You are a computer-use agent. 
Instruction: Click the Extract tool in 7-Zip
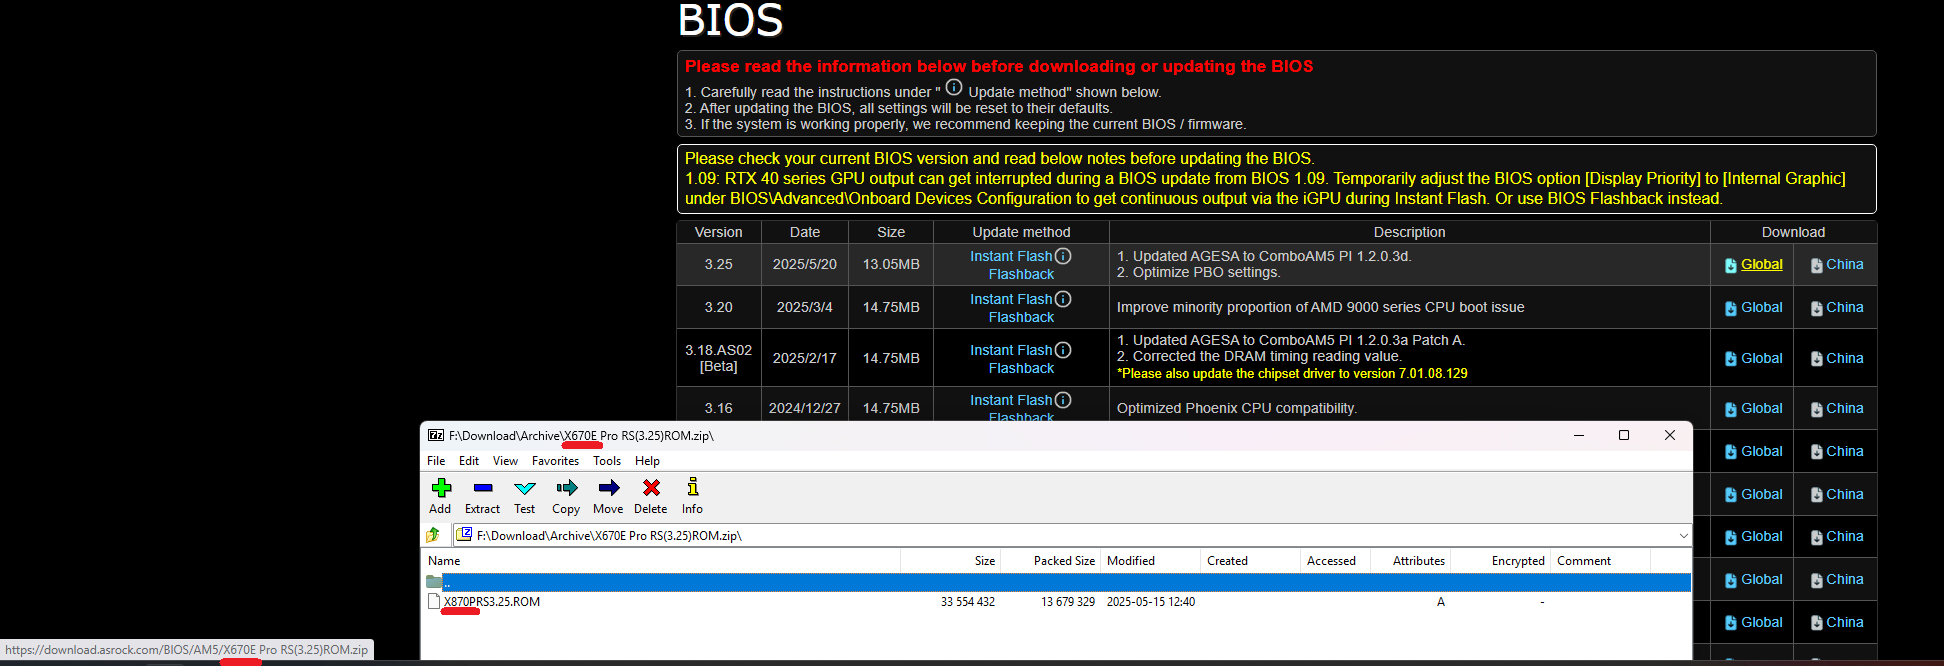[483, 496]
